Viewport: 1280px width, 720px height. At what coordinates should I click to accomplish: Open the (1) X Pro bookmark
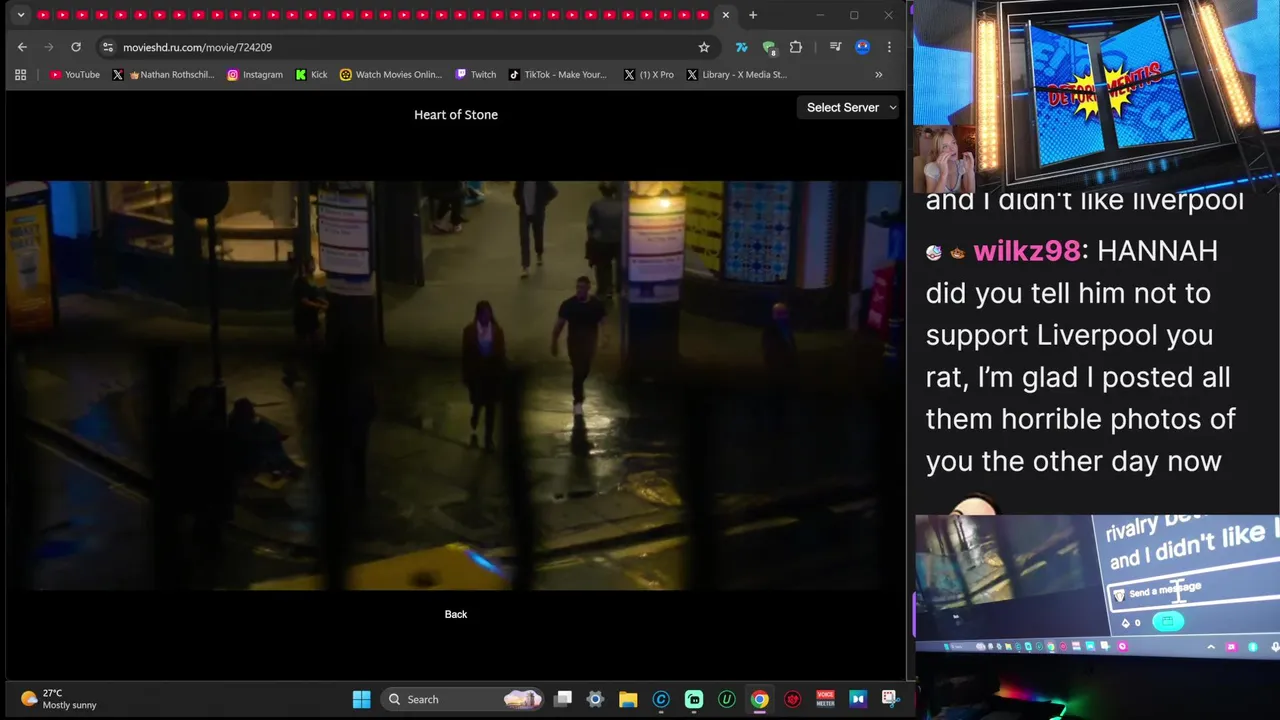click(x=649, y=74)
